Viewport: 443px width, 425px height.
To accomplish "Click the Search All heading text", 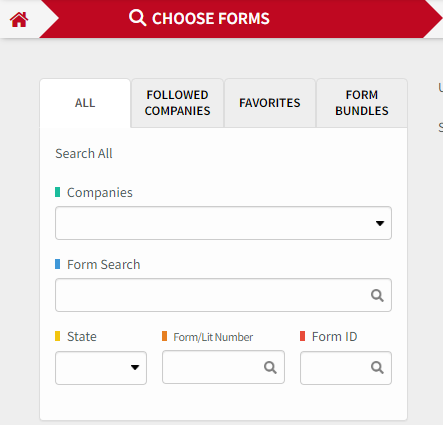I will pyautogui.click(x=84, y=154).
